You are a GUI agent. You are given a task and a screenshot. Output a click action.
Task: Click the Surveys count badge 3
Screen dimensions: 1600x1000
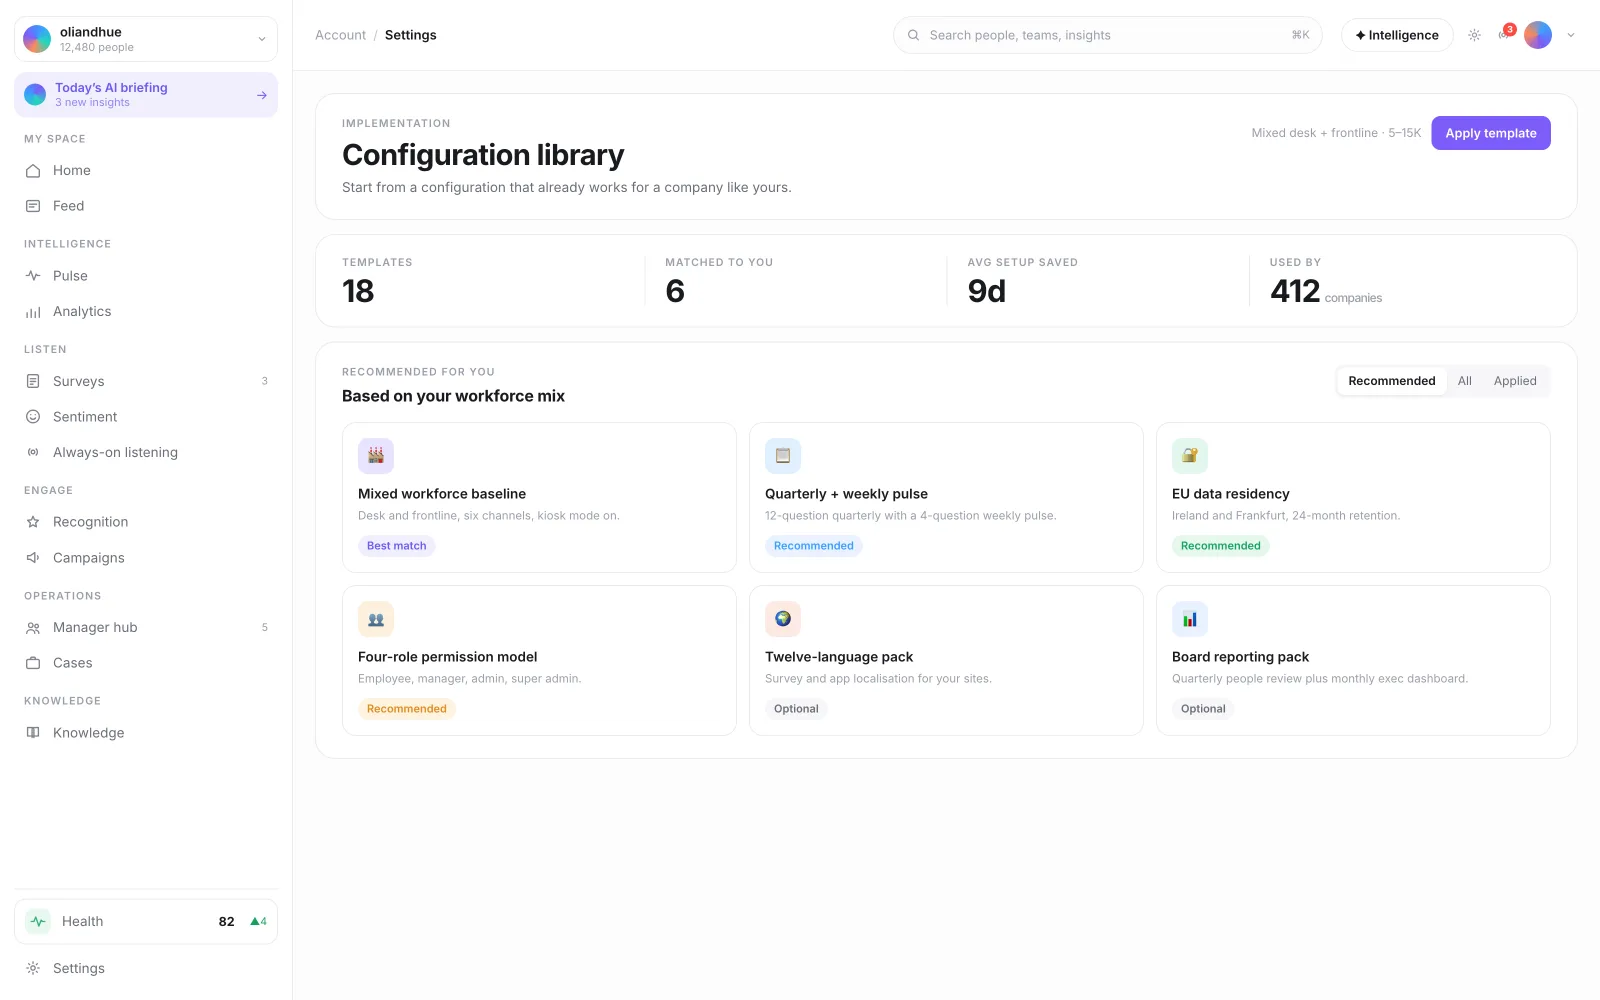265,381
